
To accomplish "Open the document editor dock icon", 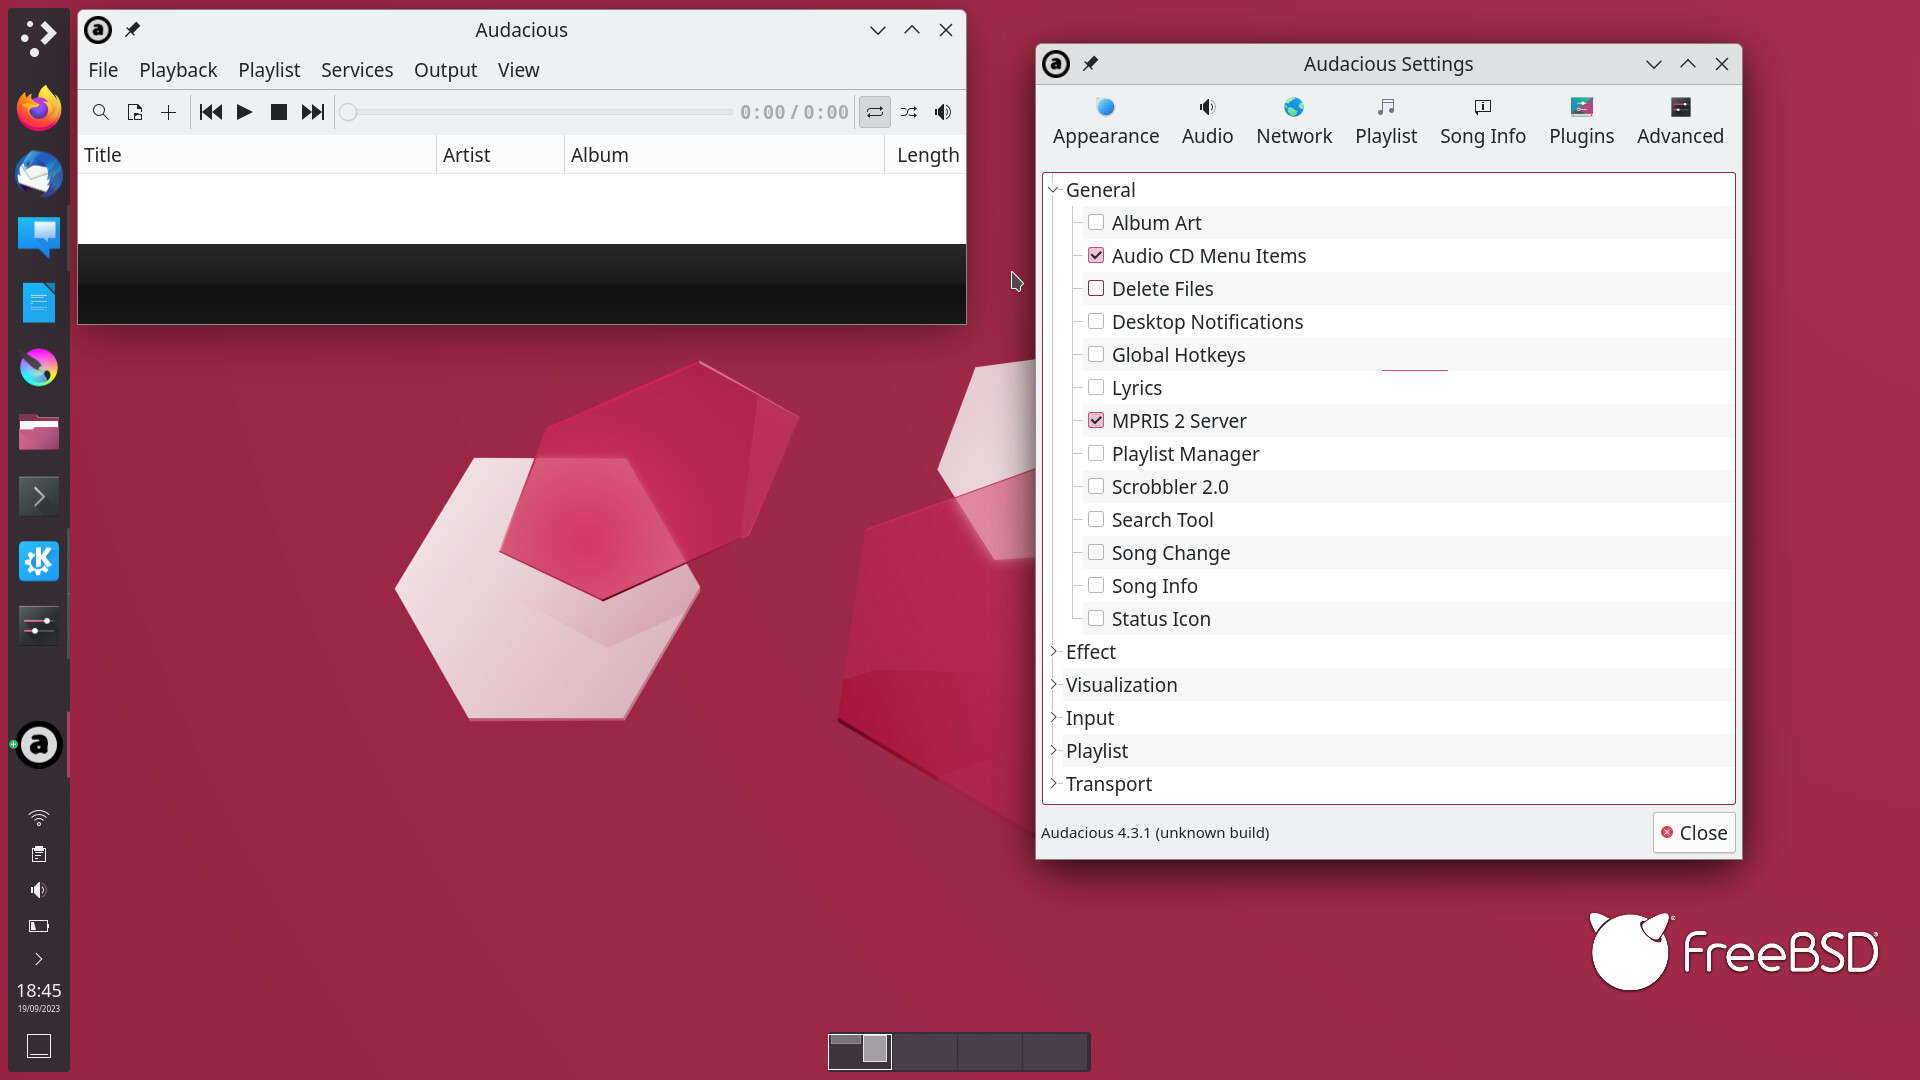I will [x=39, y=303].
